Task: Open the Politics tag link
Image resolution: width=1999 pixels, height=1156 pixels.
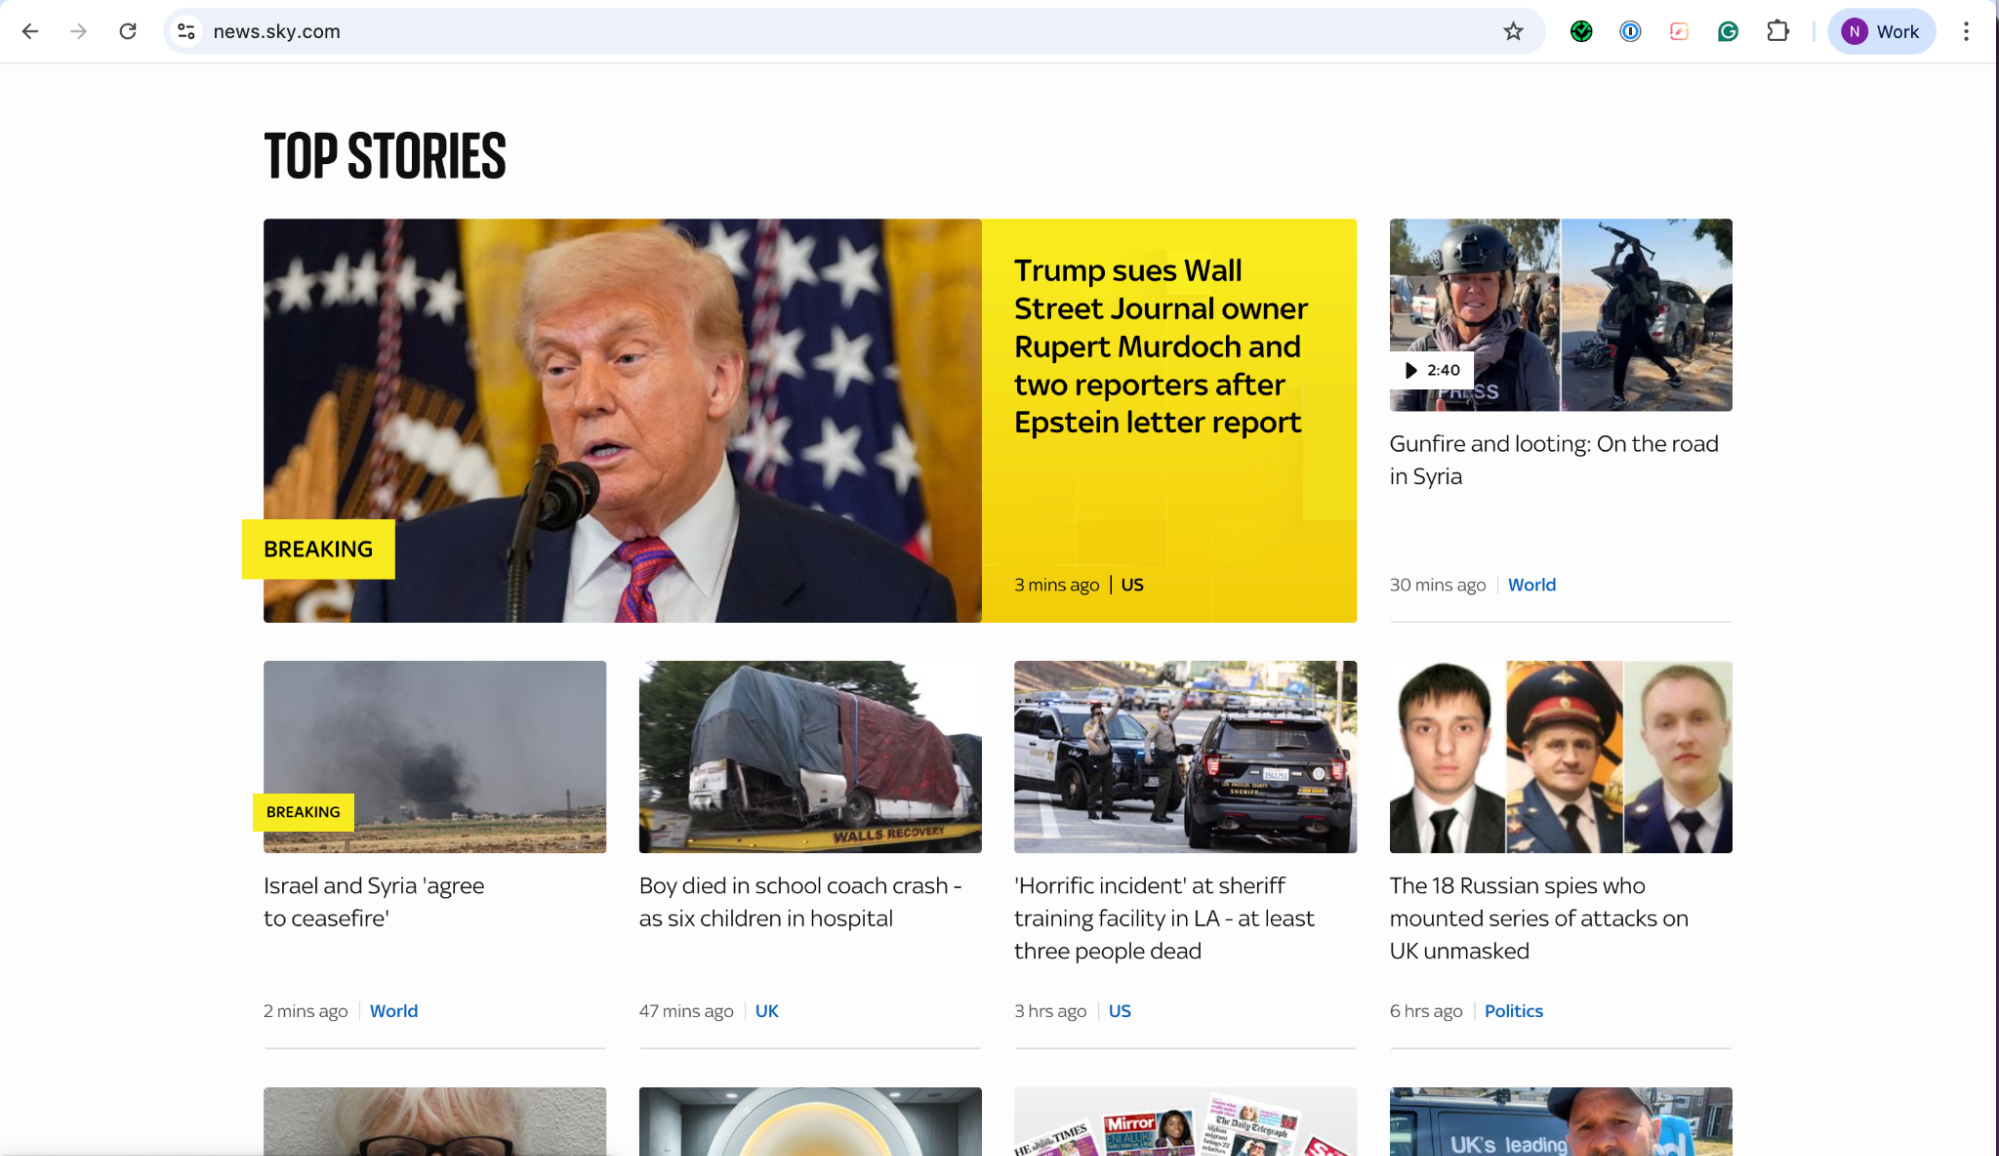Action: (1514, 1011)
